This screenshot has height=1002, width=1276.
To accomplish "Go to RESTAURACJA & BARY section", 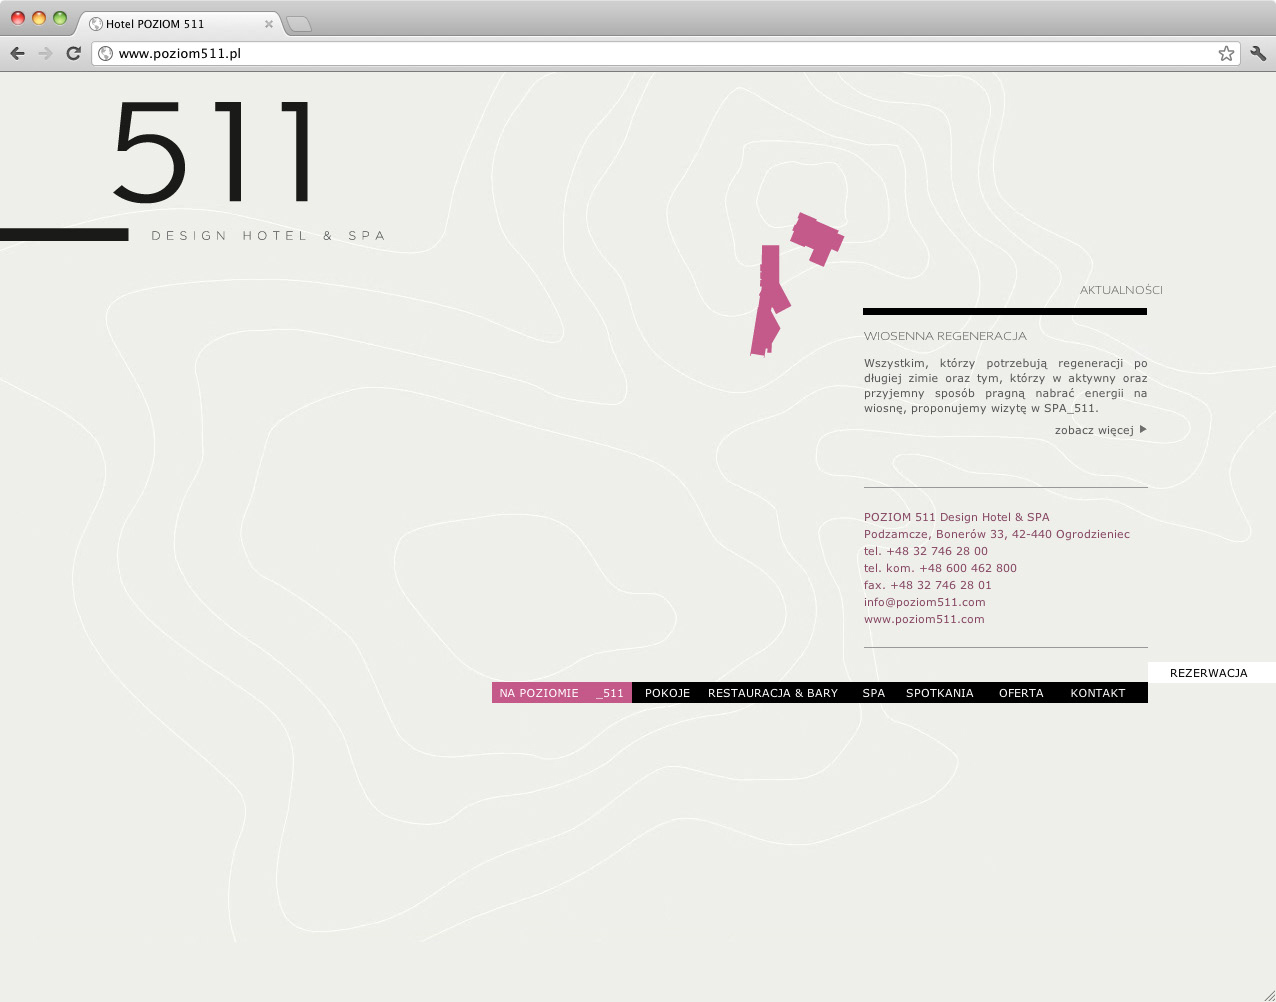I will (773, 693).
